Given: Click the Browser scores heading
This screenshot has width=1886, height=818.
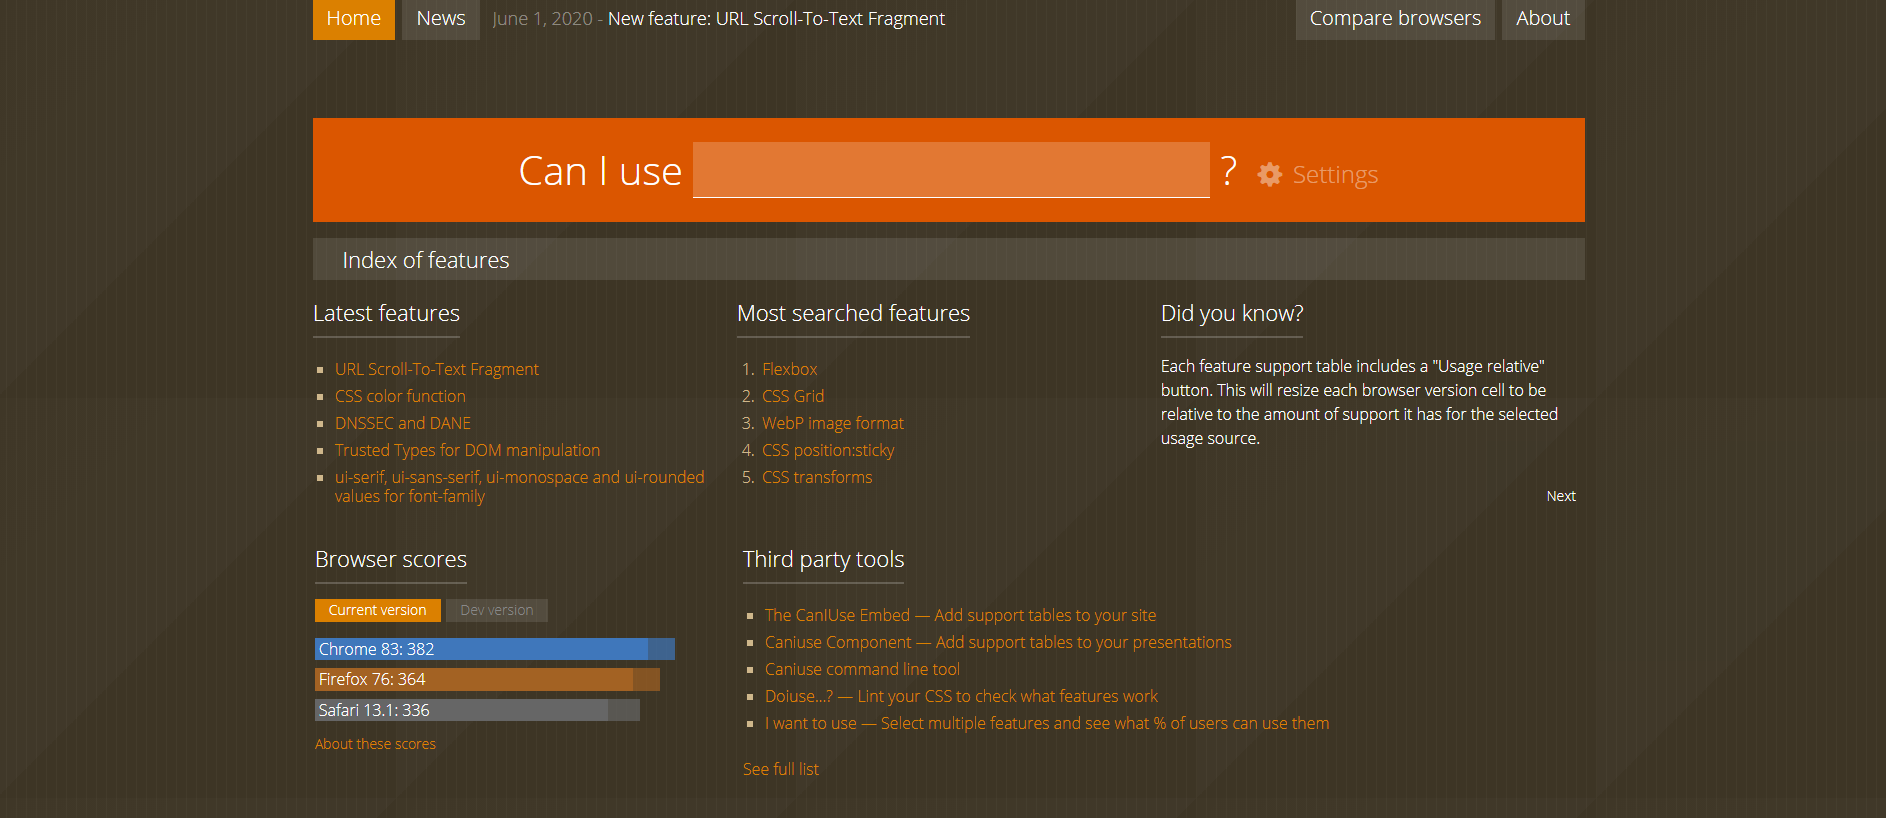Looking at the screenshot, I should pos(391,559).
